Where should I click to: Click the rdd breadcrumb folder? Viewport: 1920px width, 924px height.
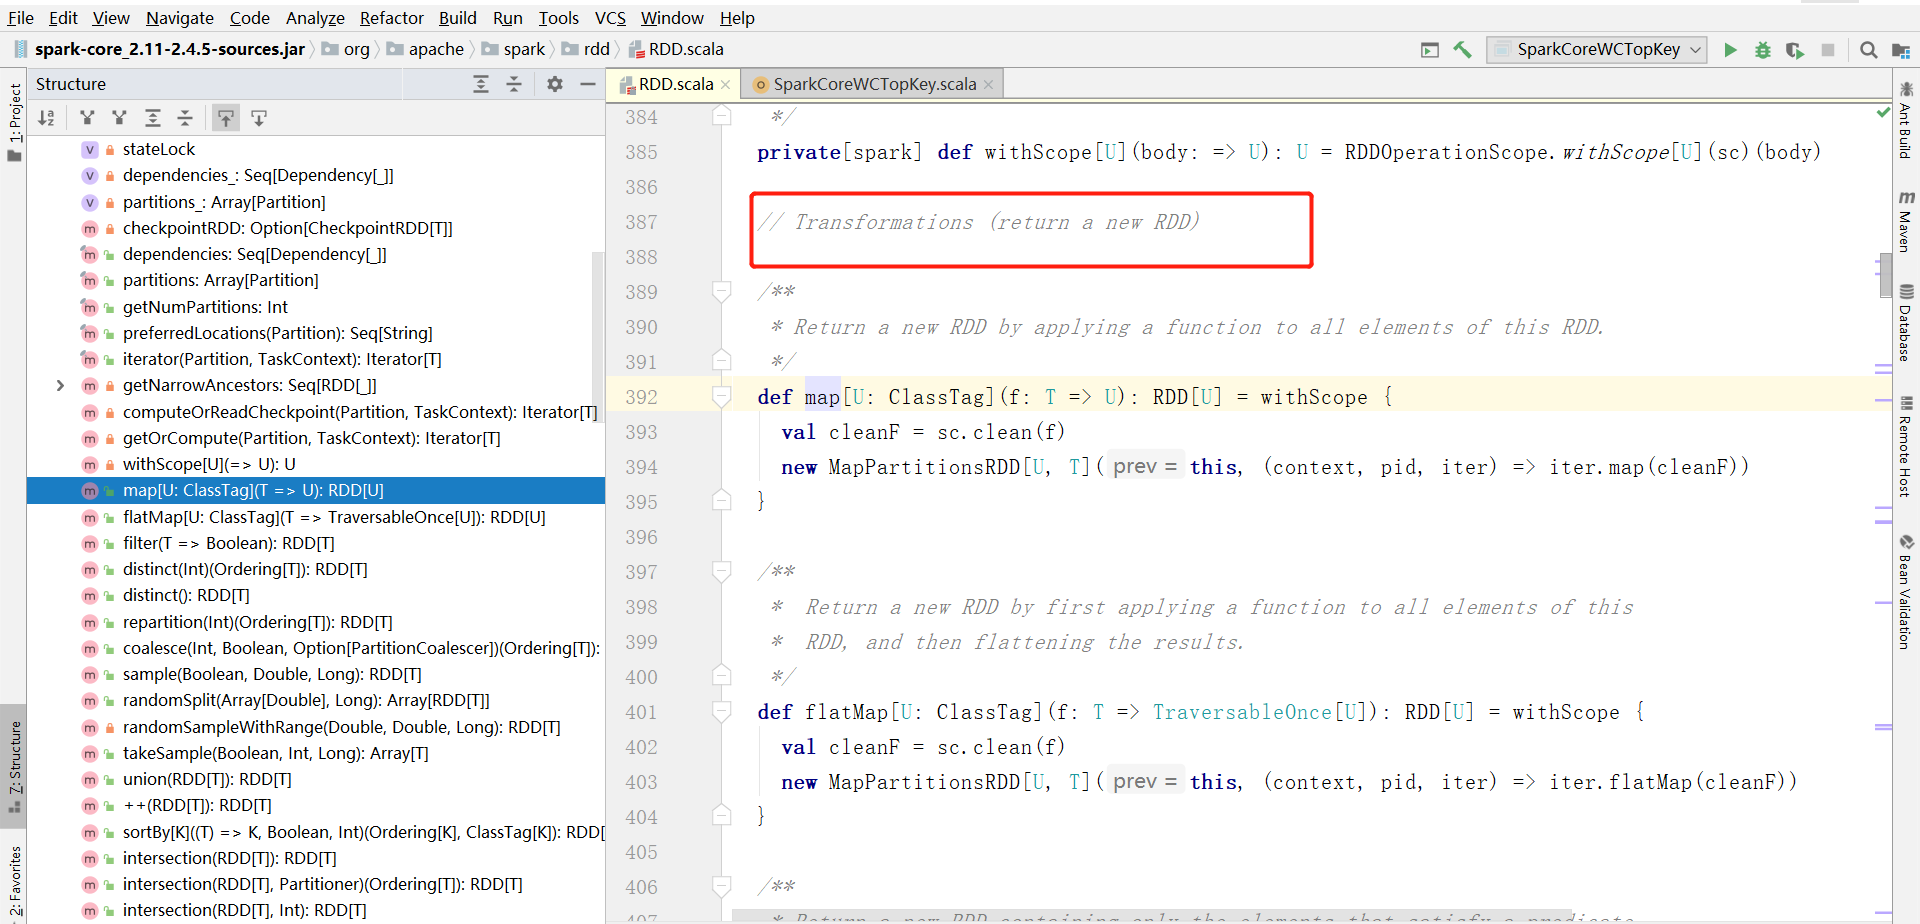(586, 49)
